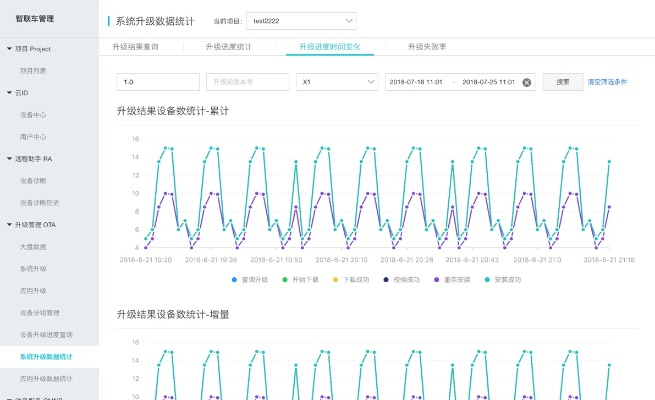Collapse the 远程助手 RA section
Image resolution: width=655 pixels, height=400 pixels.
pos(9,158)
